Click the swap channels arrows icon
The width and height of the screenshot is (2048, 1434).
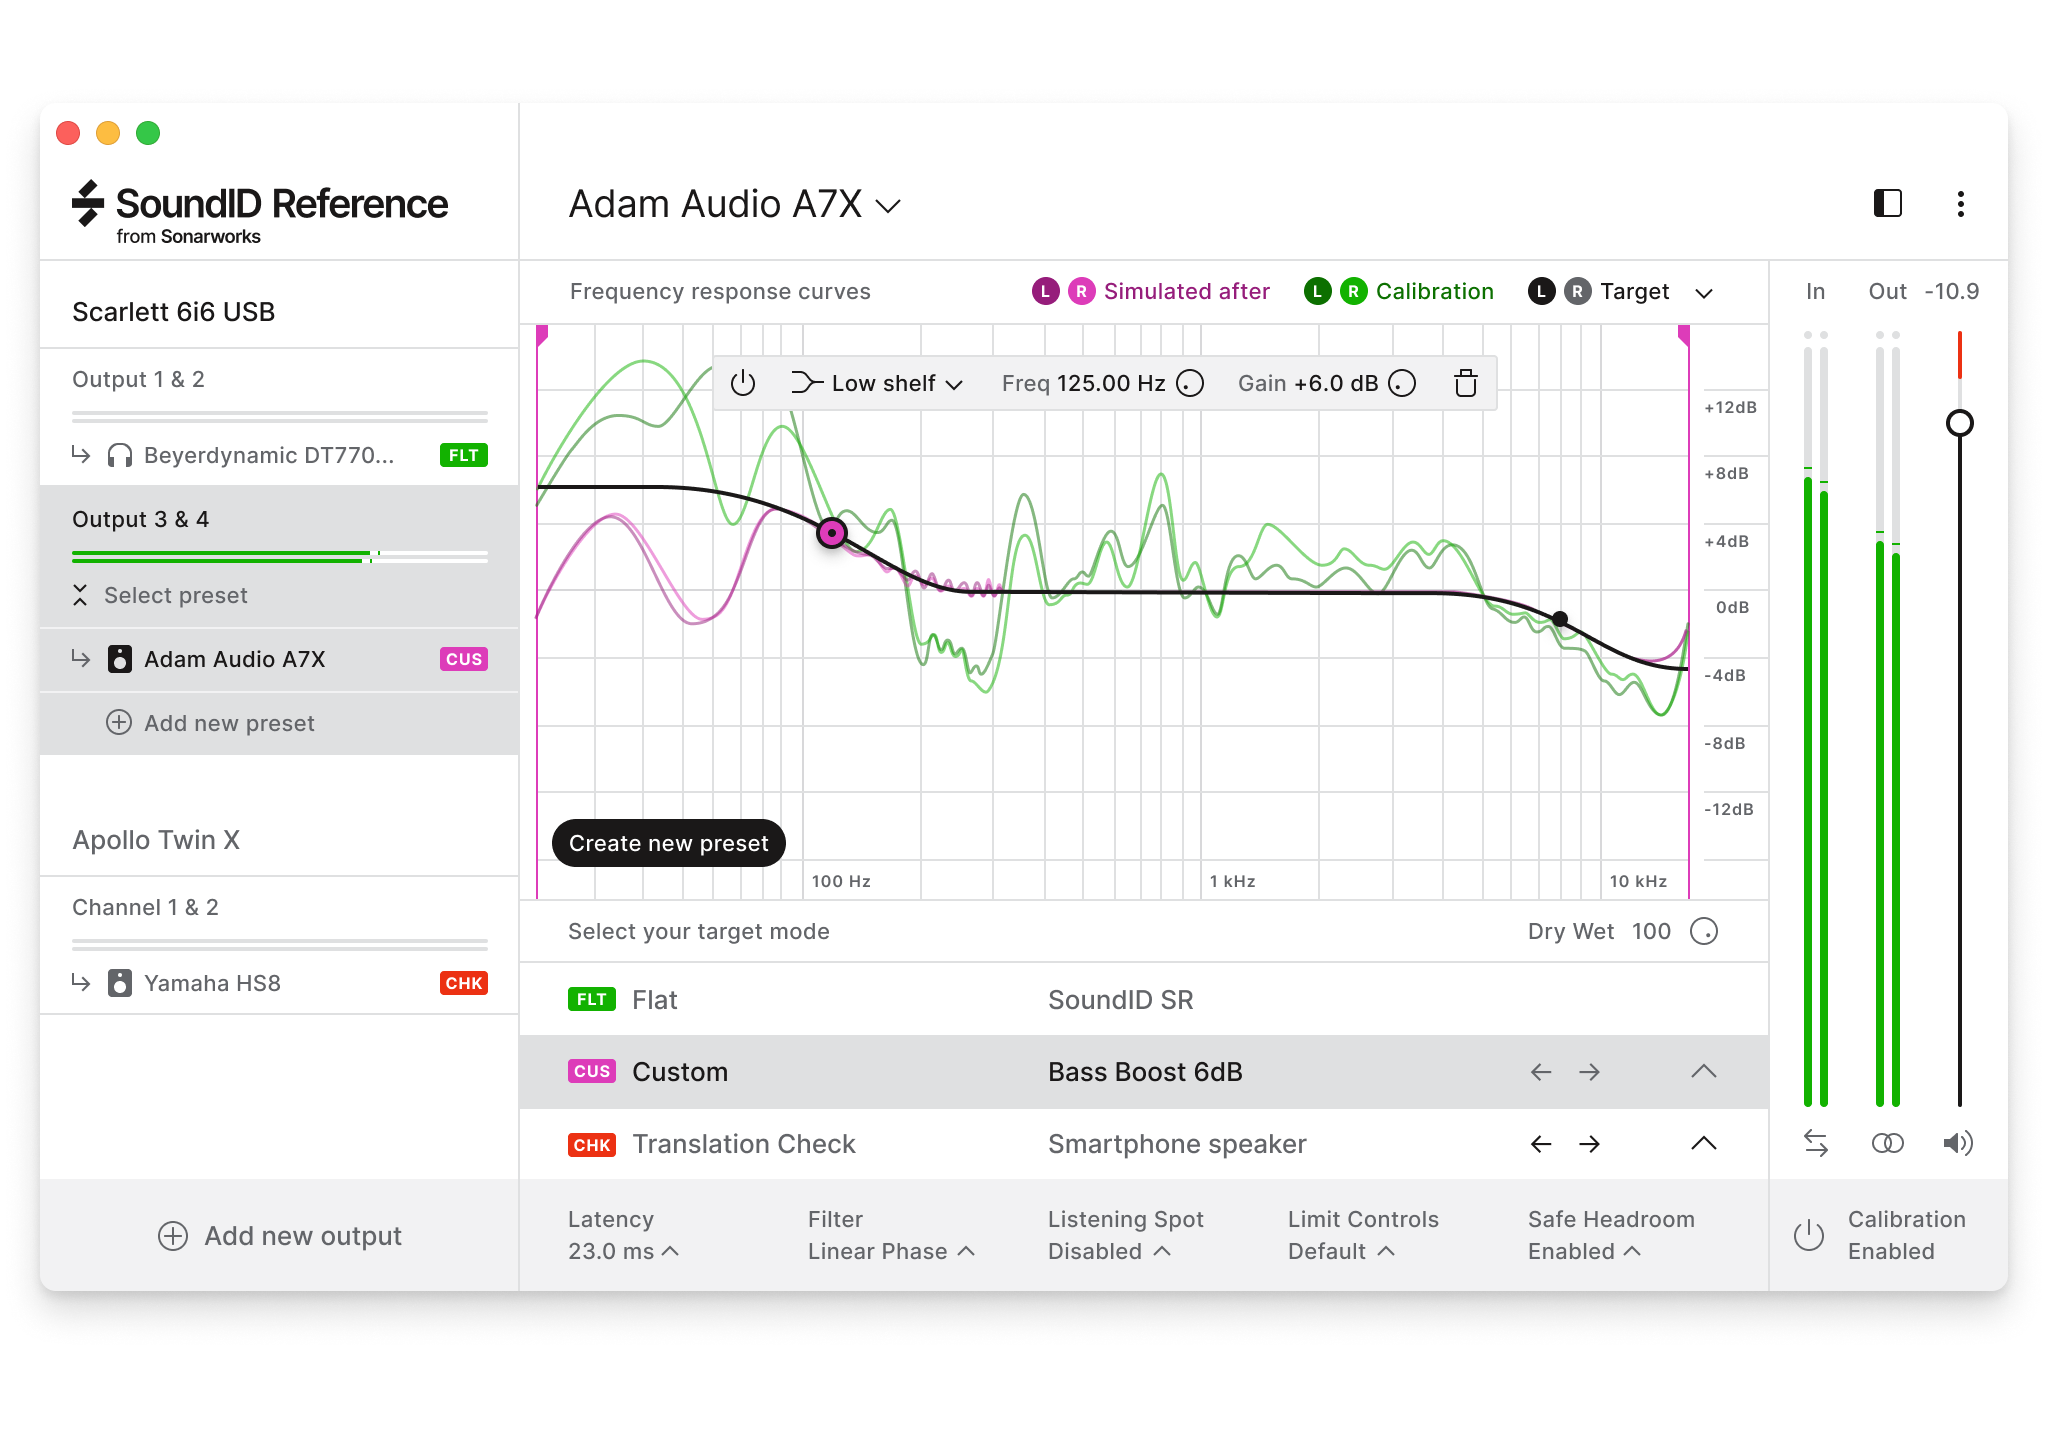[1816, 1143]
